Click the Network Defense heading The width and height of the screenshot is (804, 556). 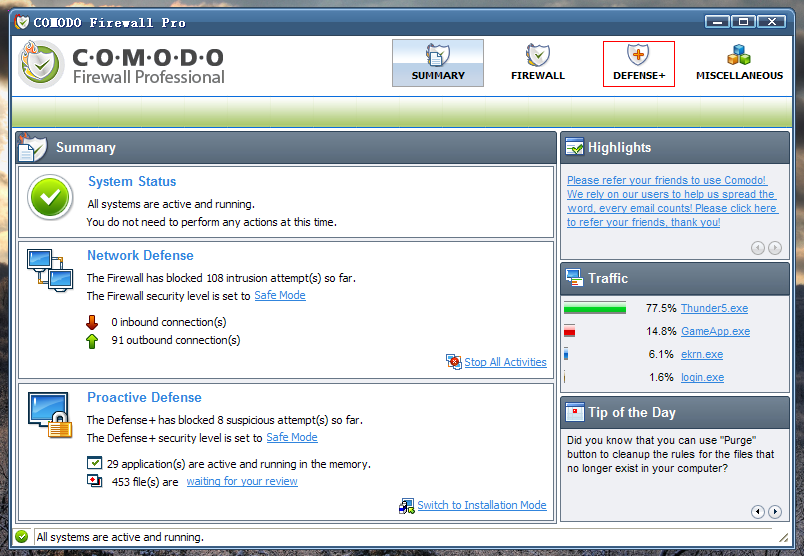140,255
